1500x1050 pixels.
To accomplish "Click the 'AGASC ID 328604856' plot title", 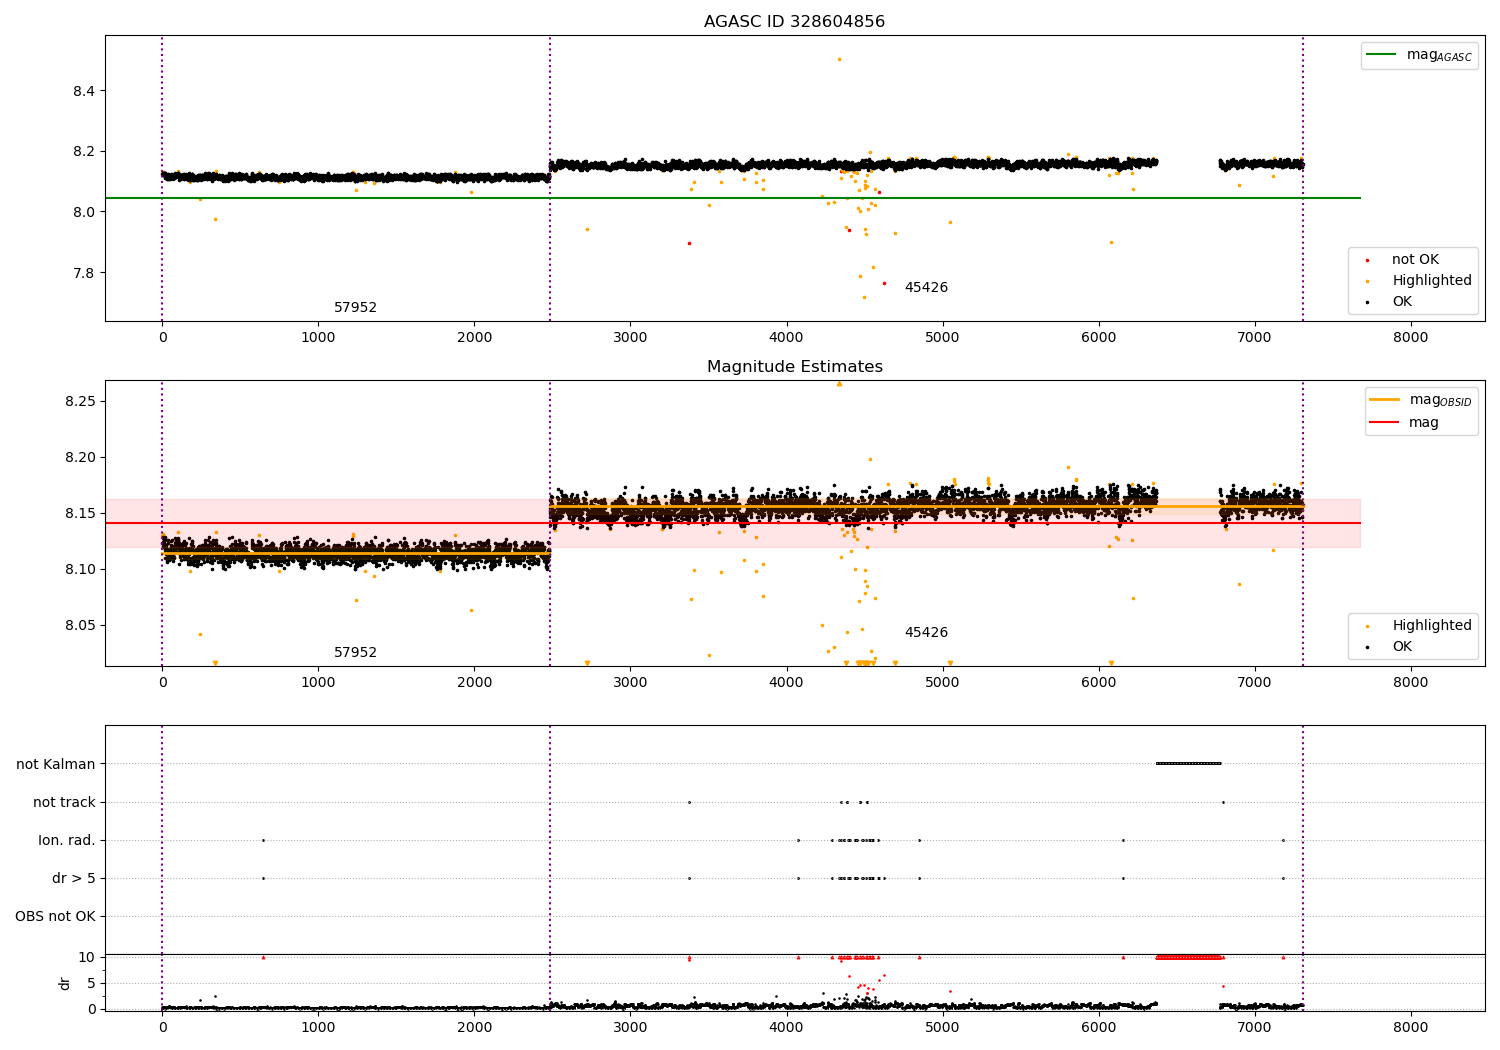I will [794, 22].
